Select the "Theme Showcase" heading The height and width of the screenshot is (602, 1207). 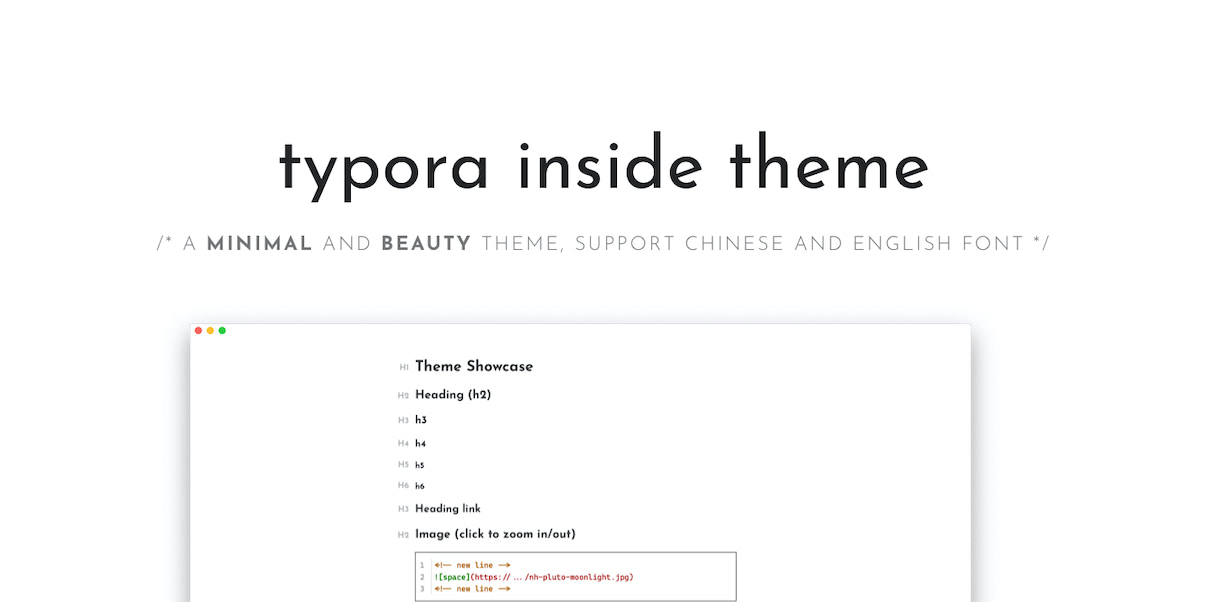[x=474, y=366]
